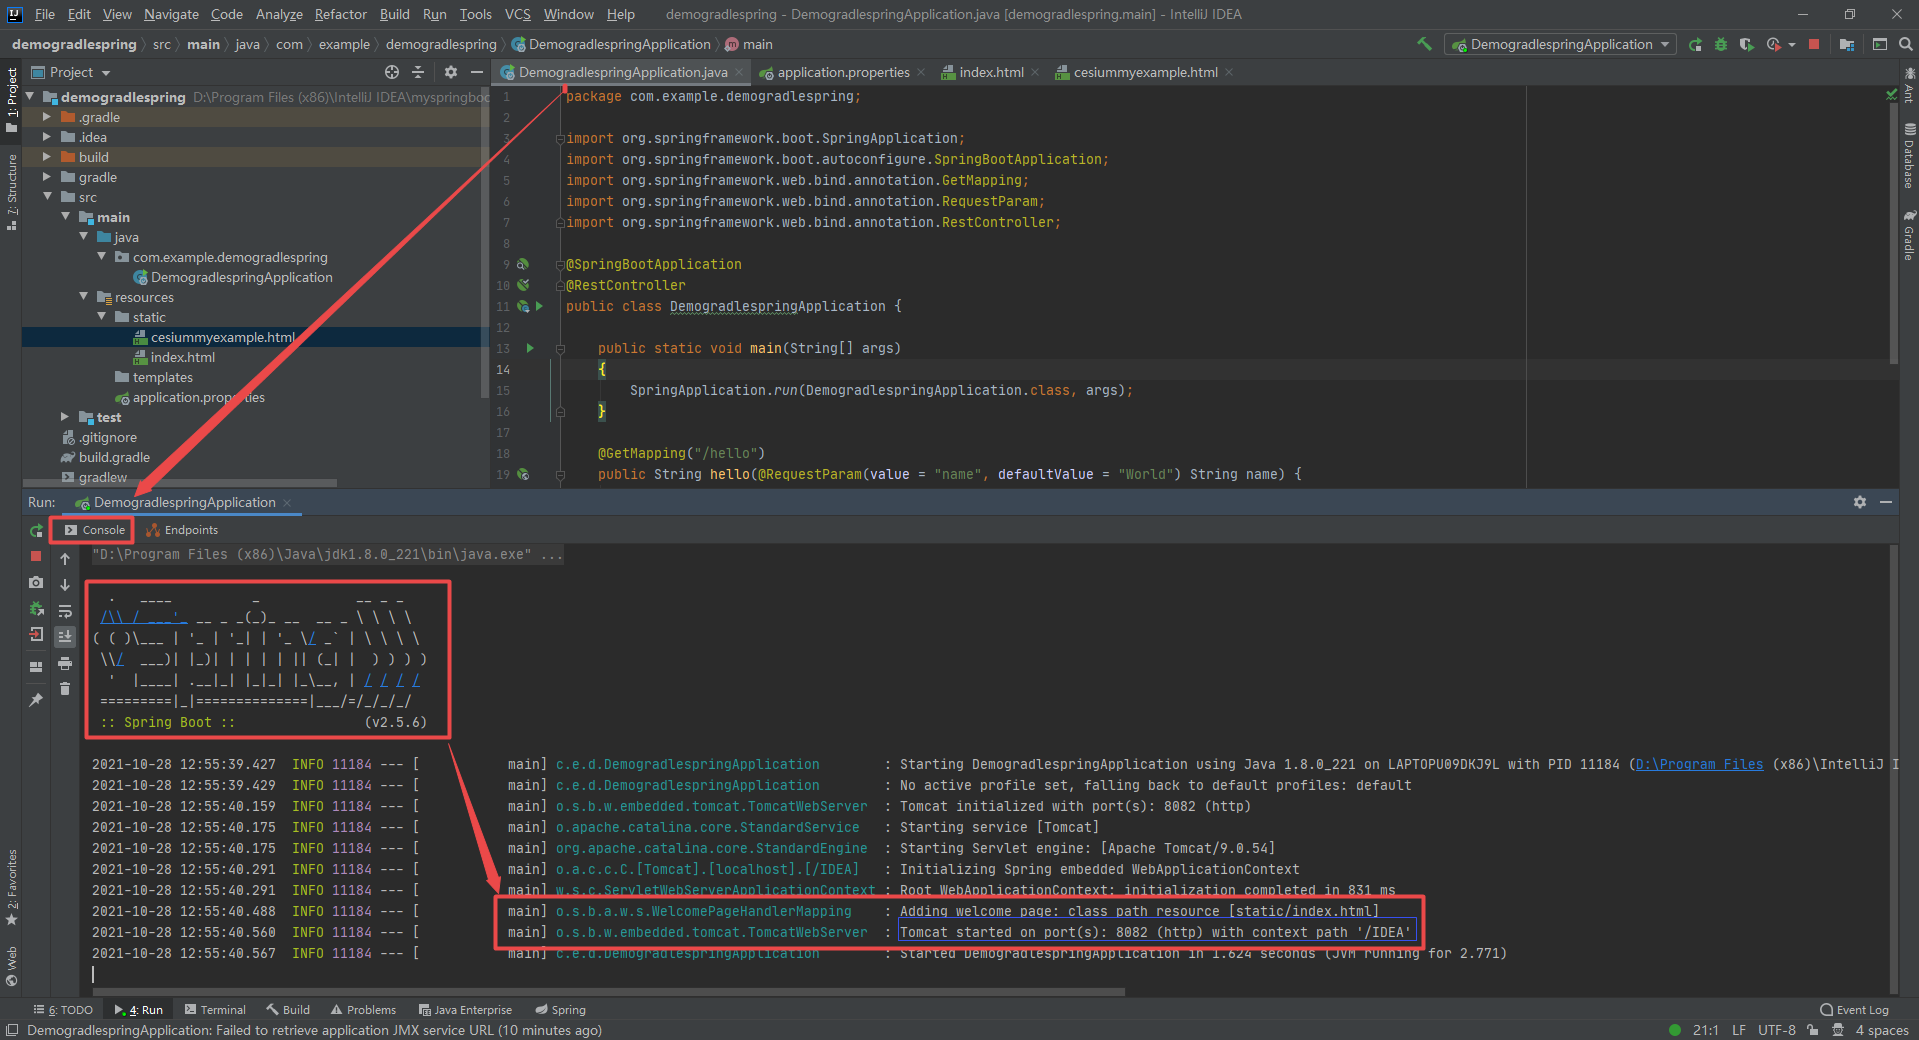Open the Spring tool window

click(561, 1010)
